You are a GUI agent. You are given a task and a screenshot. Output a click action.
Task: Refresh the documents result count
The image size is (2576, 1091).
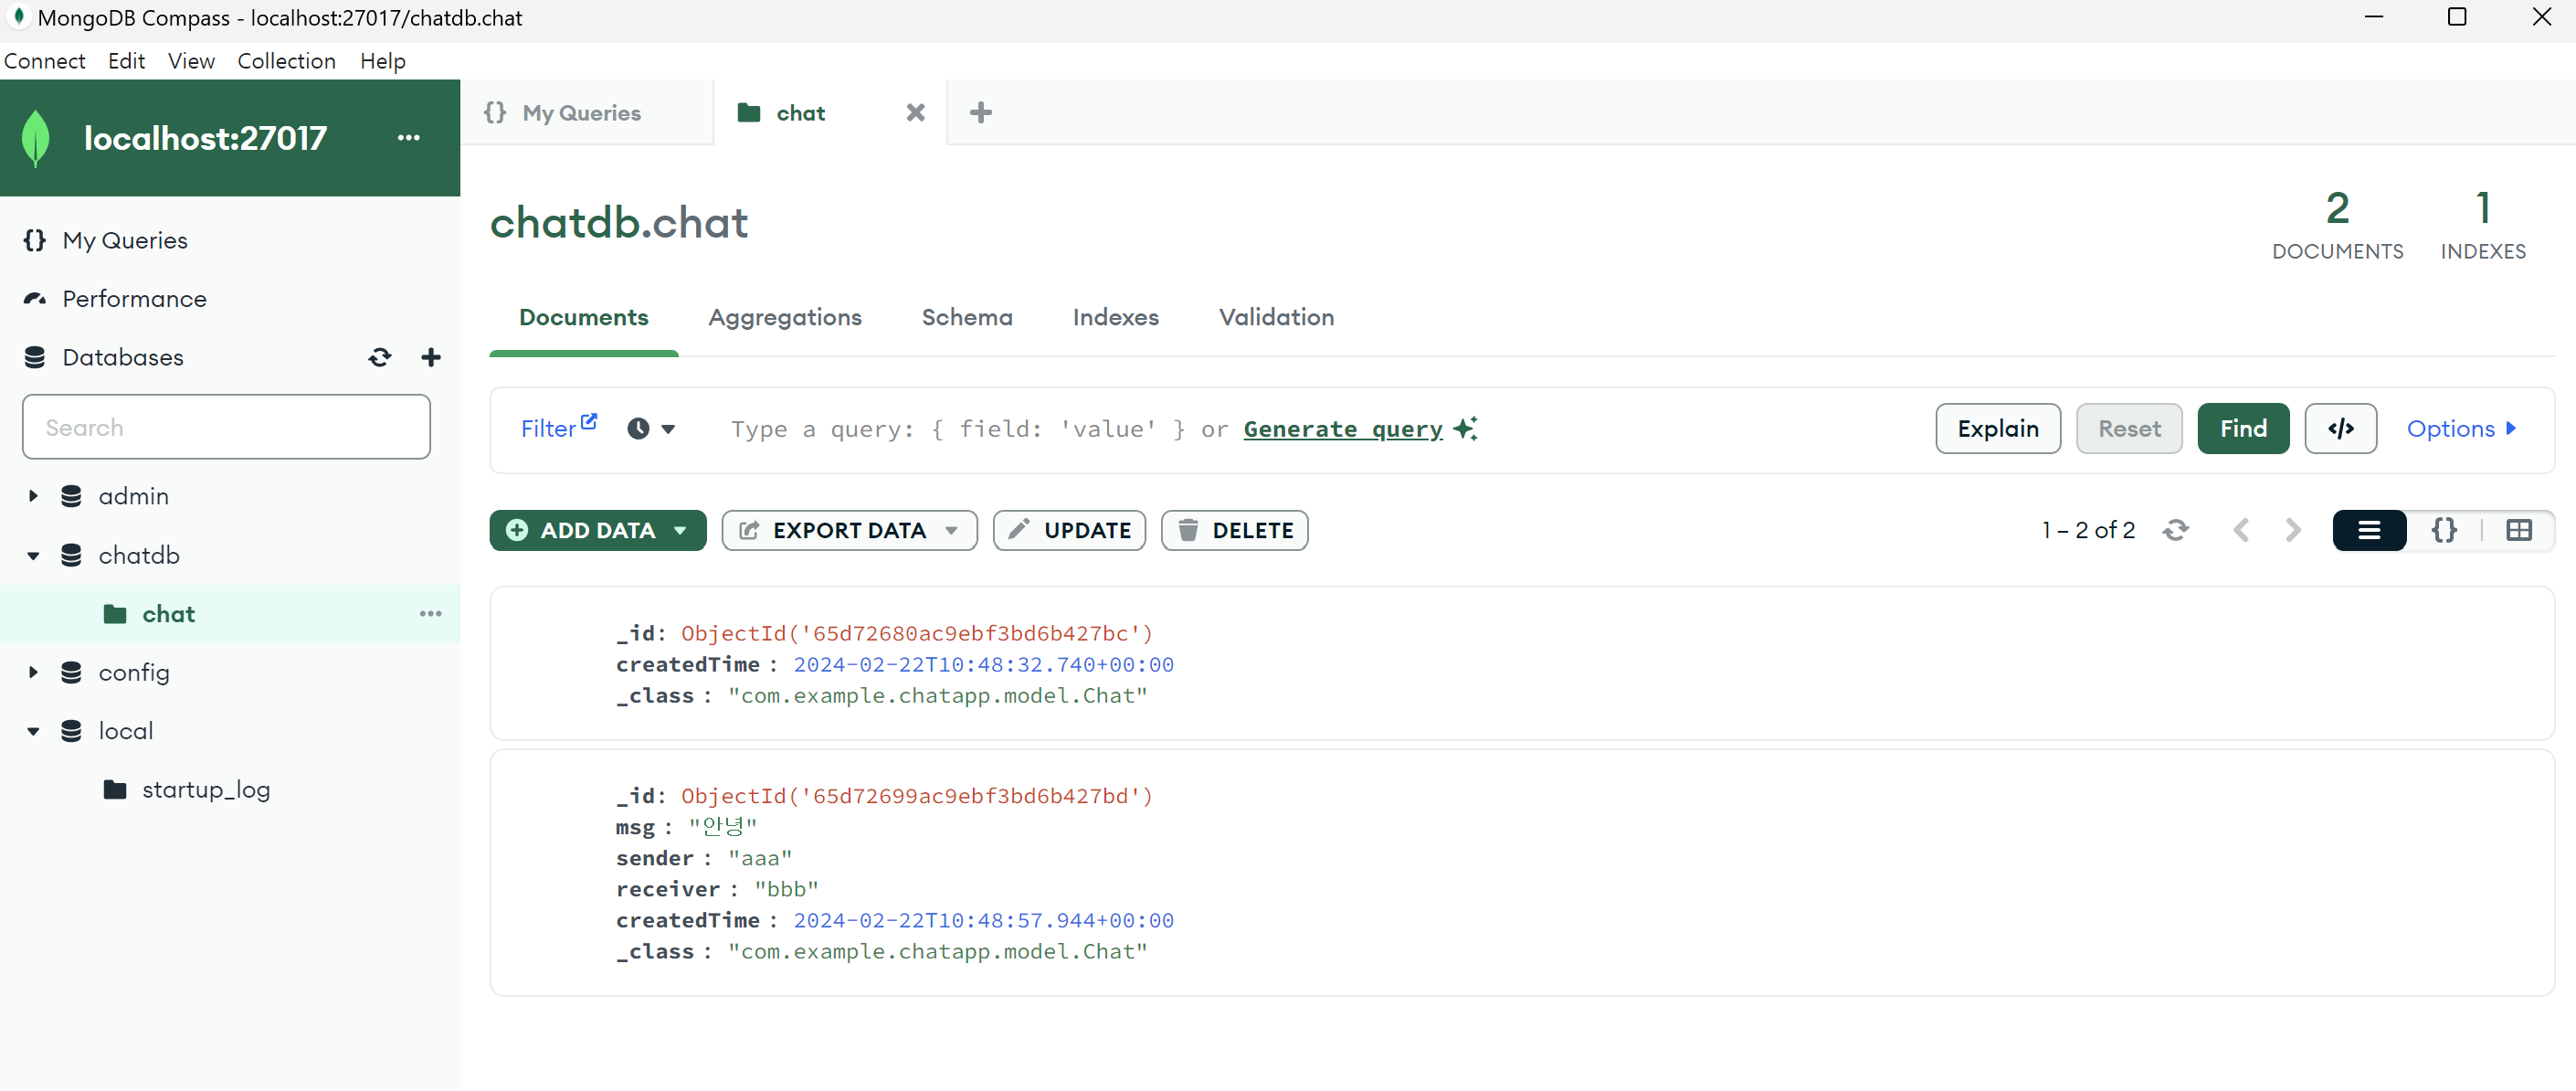tap(2175, 530)
